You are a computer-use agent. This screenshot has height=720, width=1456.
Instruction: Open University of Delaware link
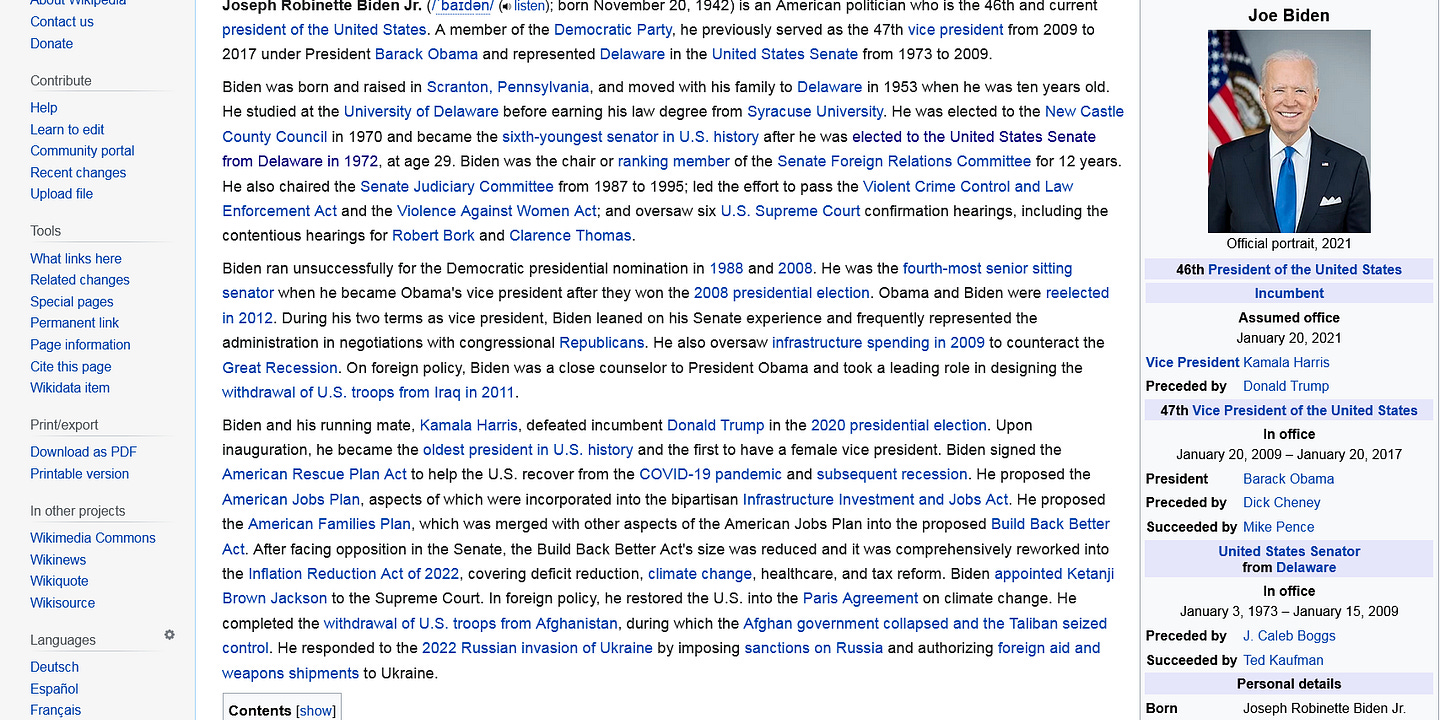click(x=421, y=111)
